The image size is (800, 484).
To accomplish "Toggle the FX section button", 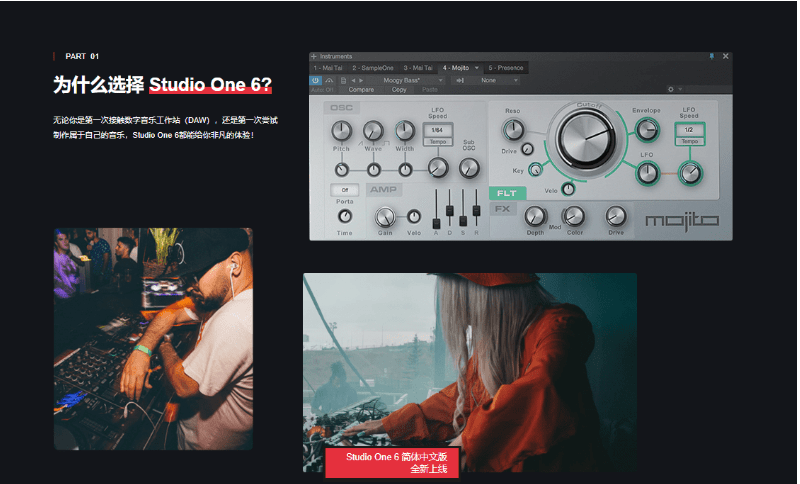I will coord(503,209).
